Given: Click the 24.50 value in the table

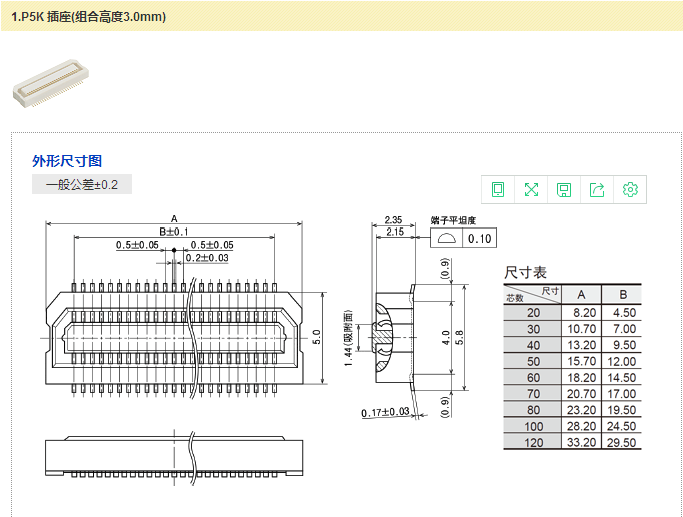Looking at the screenshot, I should click(x=623, y=426).
